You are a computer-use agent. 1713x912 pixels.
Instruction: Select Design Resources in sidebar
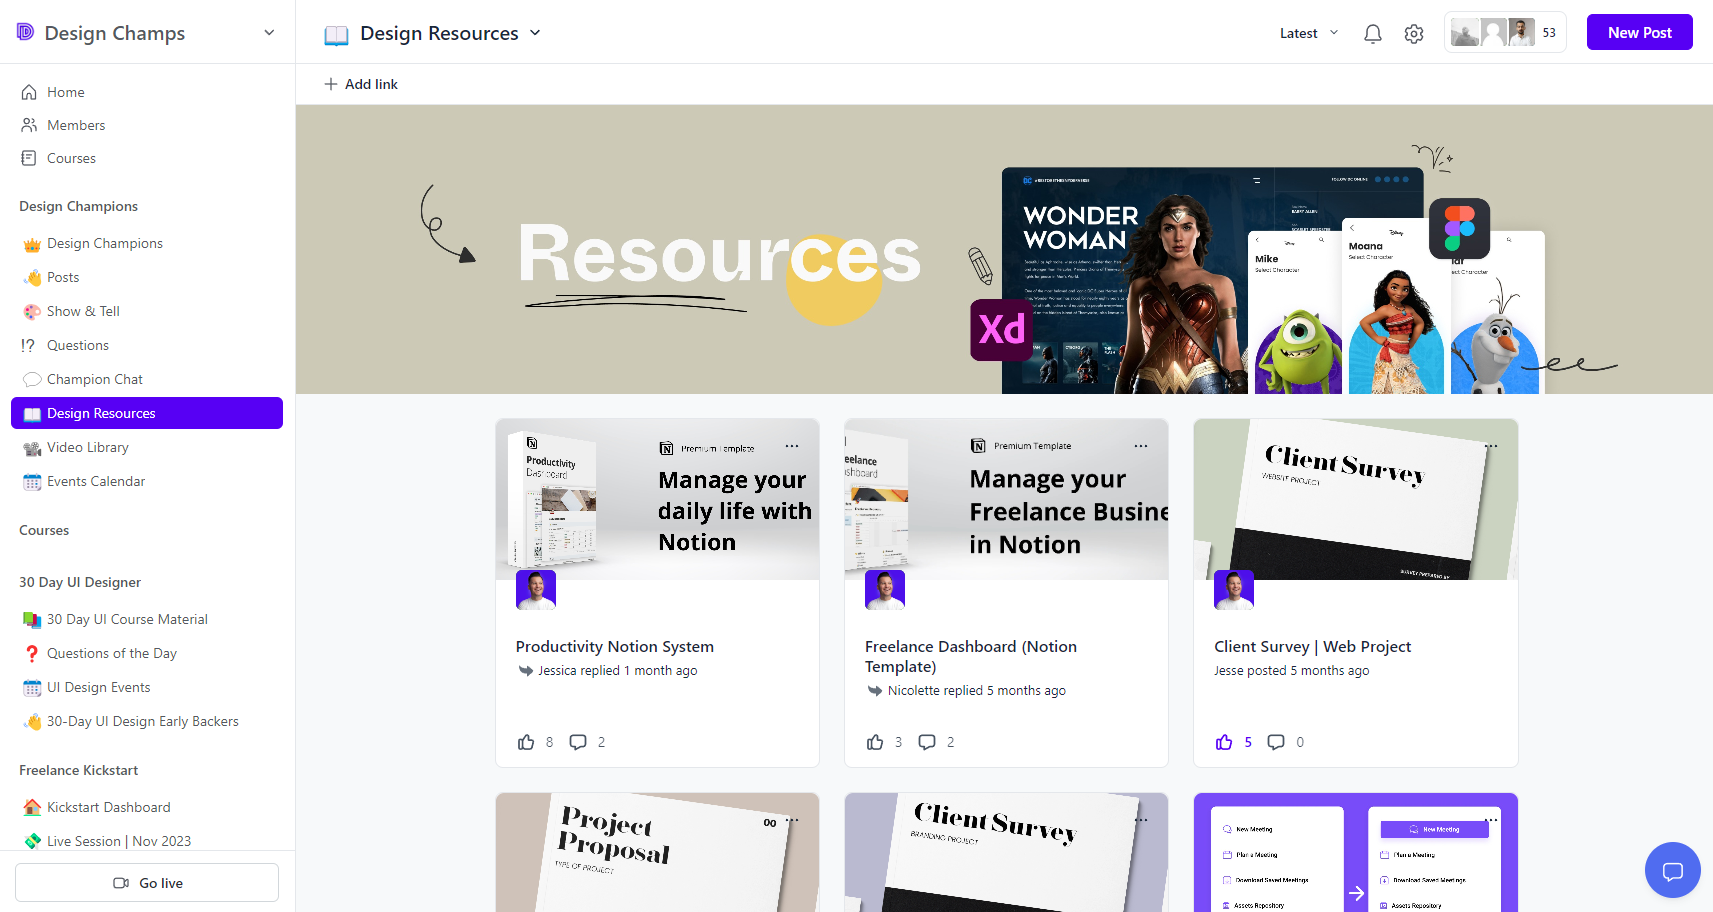147,413
